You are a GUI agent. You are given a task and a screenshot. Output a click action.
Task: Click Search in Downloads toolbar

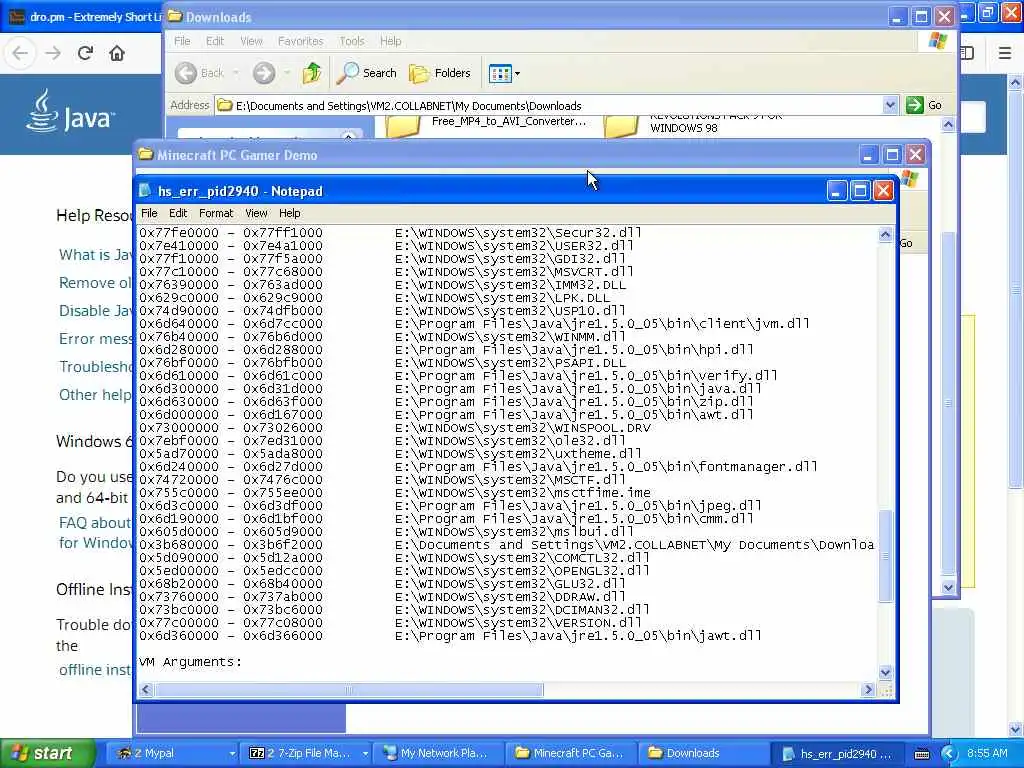click(x=366, y=73)
